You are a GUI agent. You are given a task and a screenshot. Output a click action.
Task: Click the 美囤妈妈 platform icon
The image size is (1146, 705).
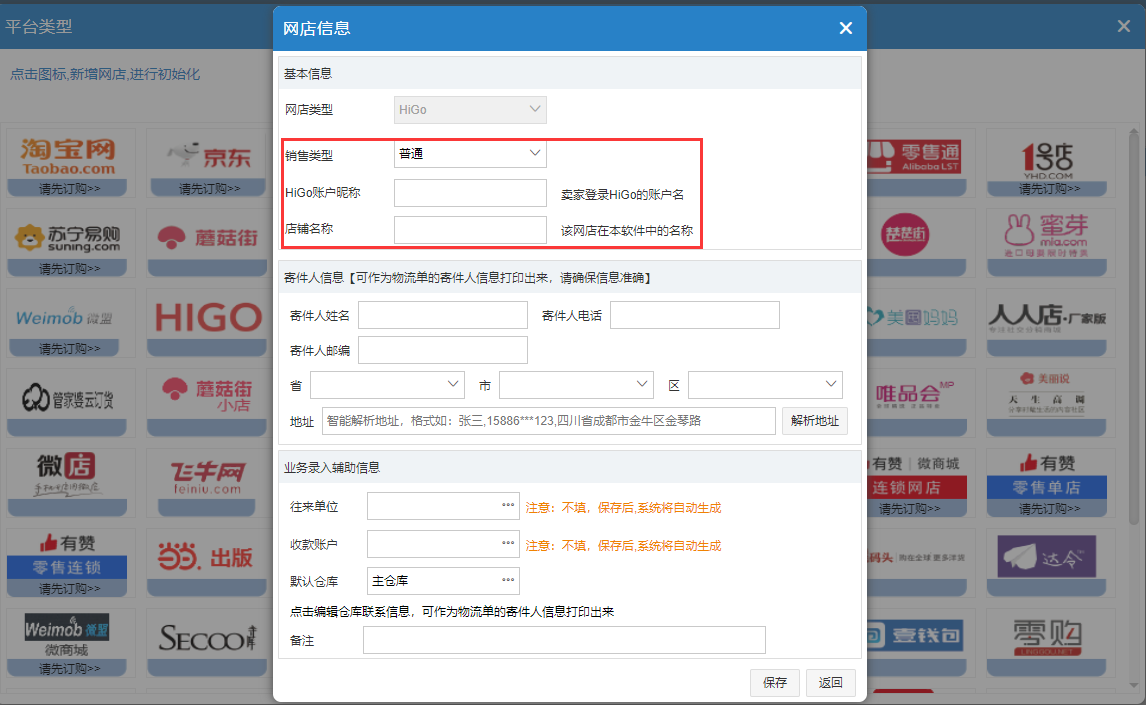click(x=914, y=317)
